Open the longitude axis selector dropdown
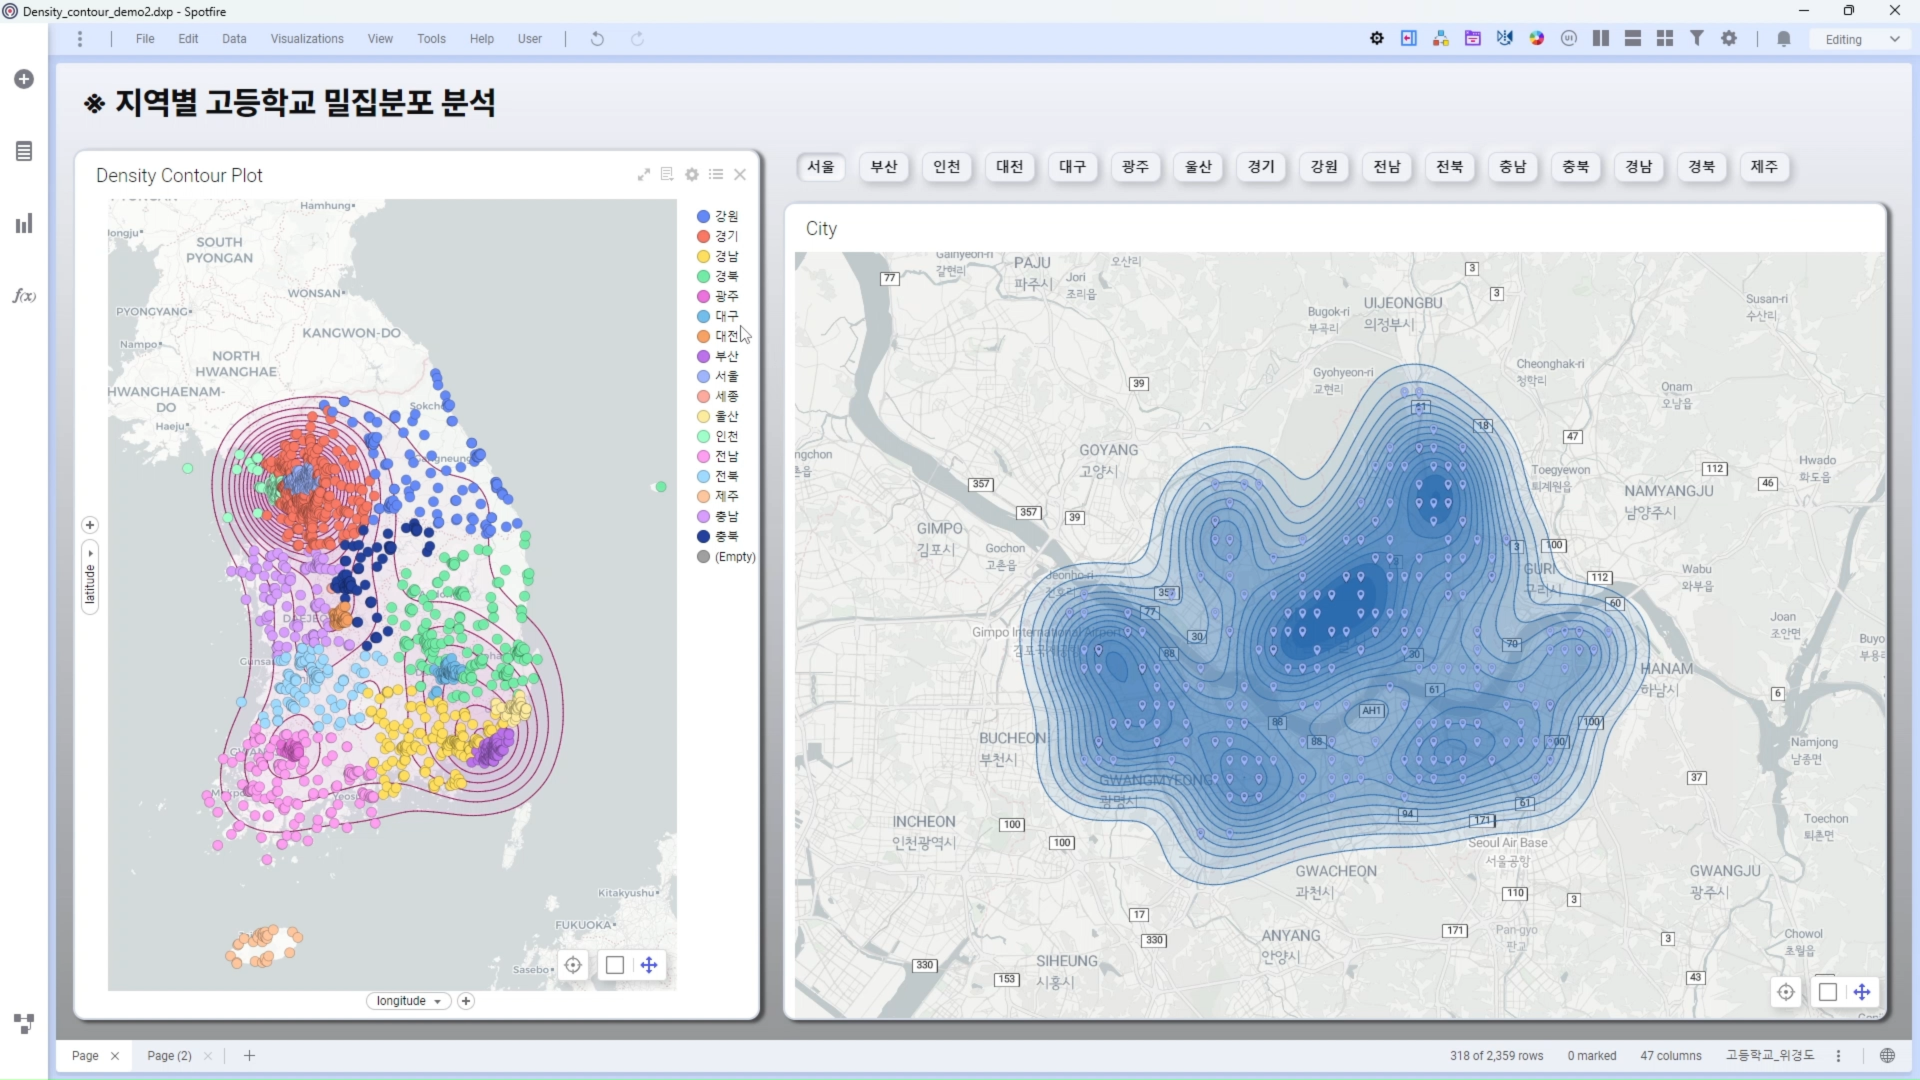Image resolution: width=1920 pixels, height=1080 pixels. [409, 1001]
